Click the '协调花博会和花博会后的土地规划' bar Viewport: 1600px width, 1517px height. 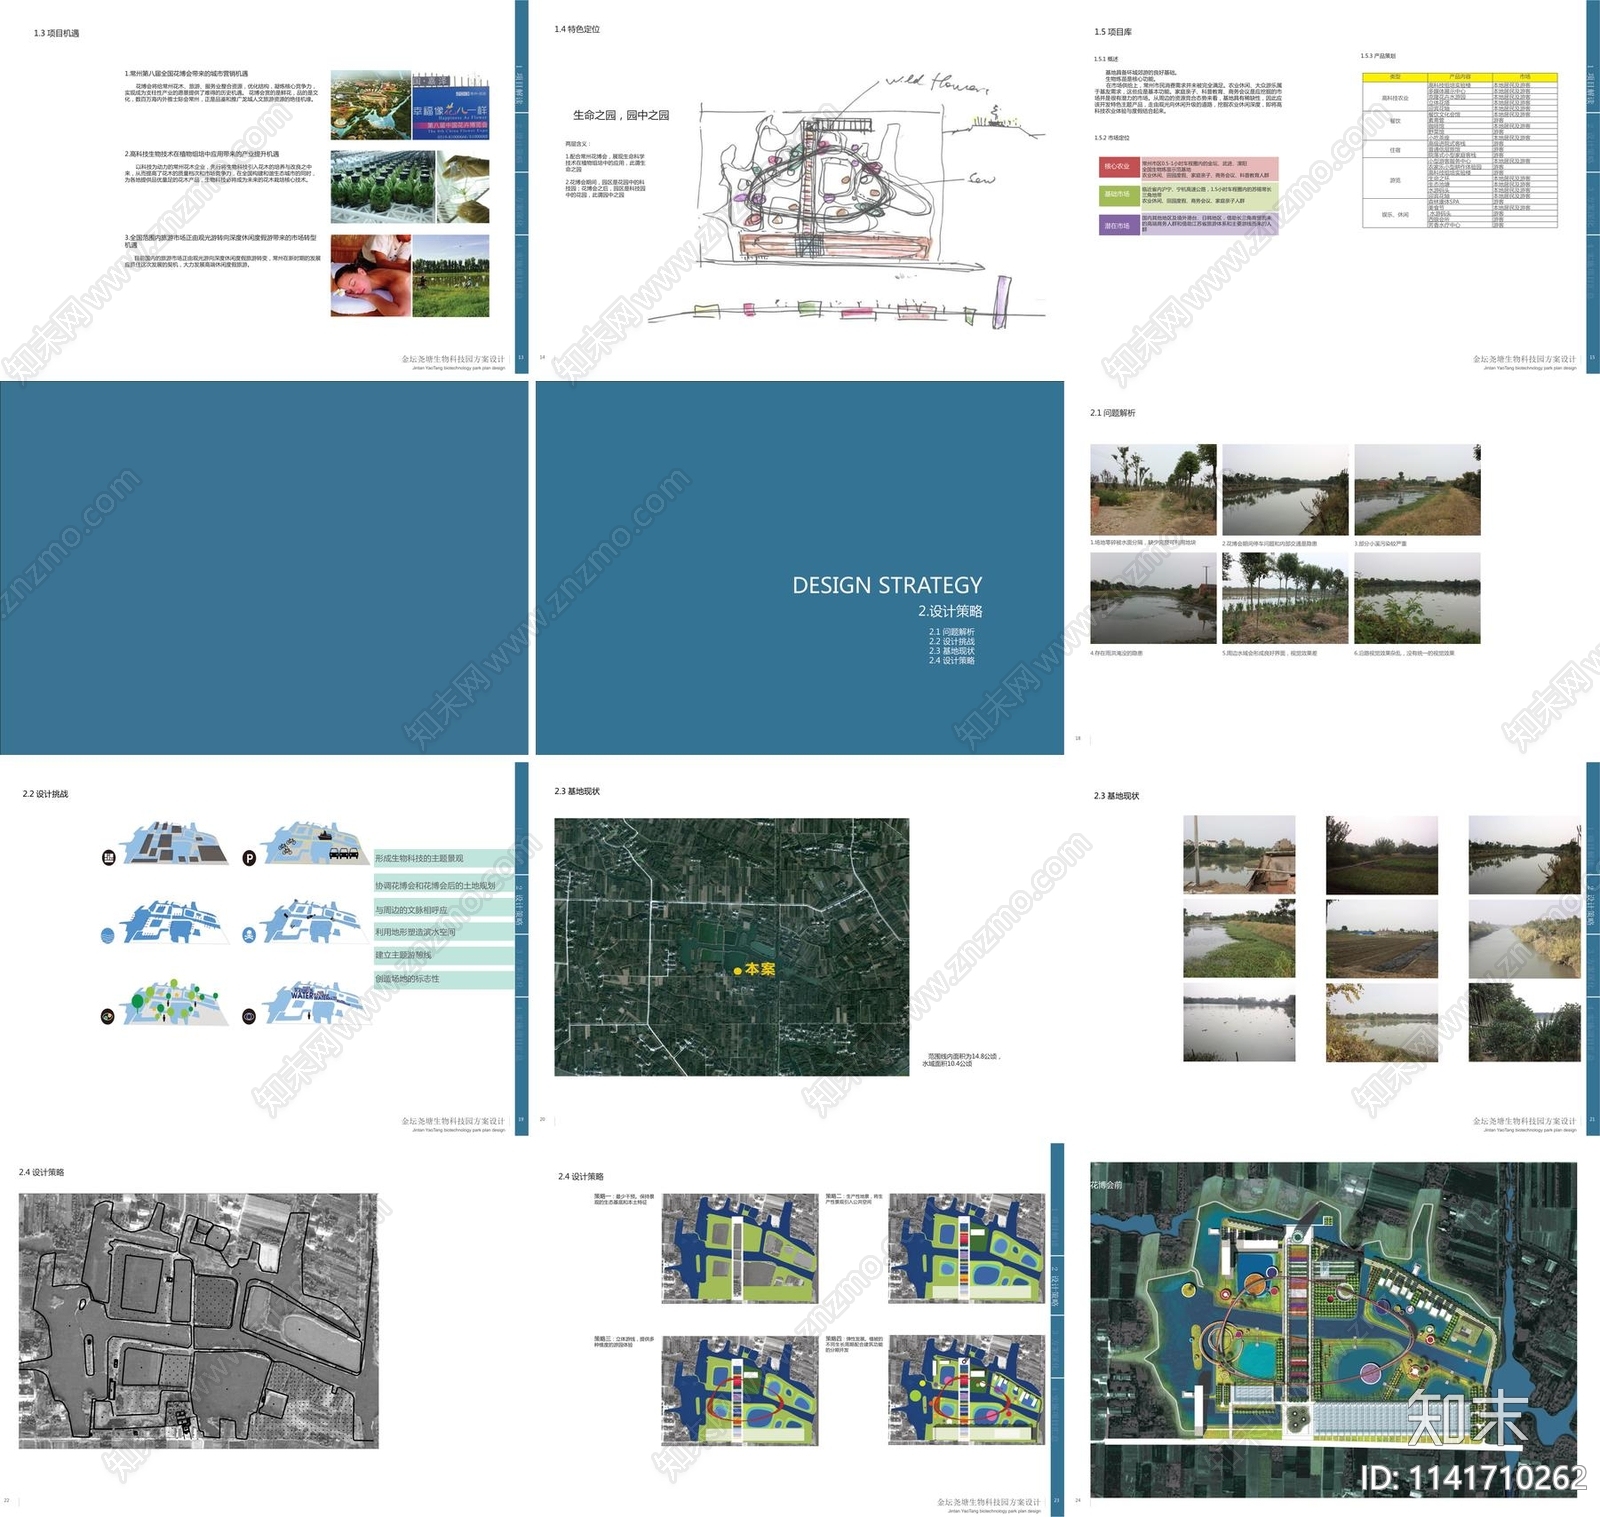pos(444,885)
